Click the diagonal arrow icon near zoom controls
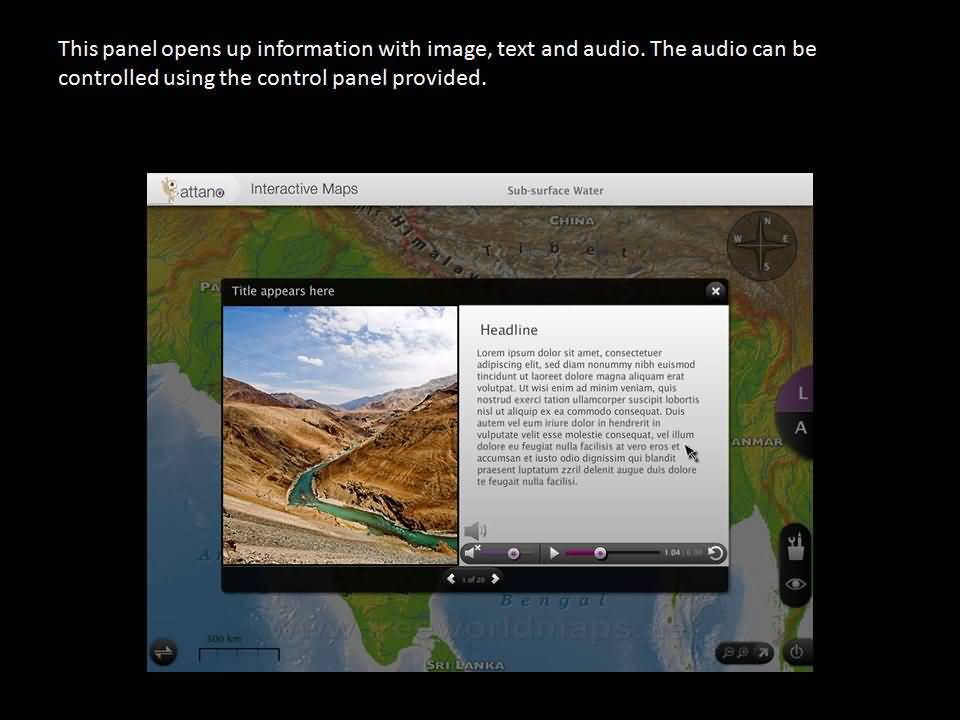The width and height of the screenshot is (960, 720). pyautogui.click(x=762, y=653)
